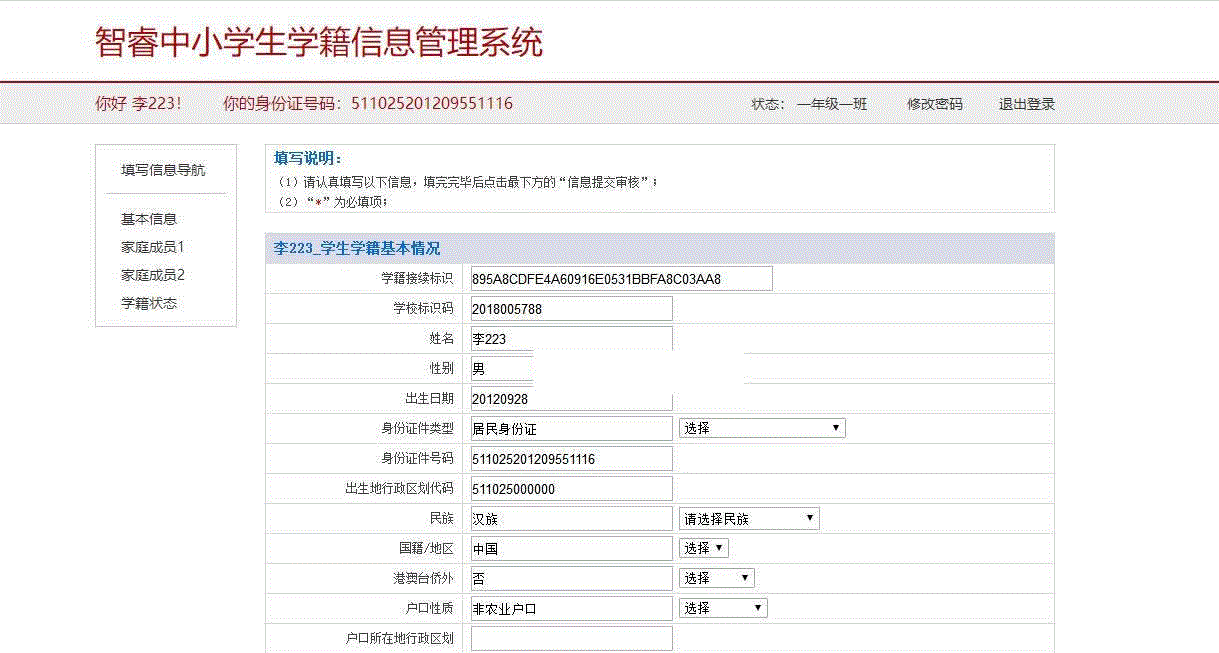The width and height of the screenshot is (1219, 653).
Task: Go to 家庭成员1 section
Action: coord(153,247)
